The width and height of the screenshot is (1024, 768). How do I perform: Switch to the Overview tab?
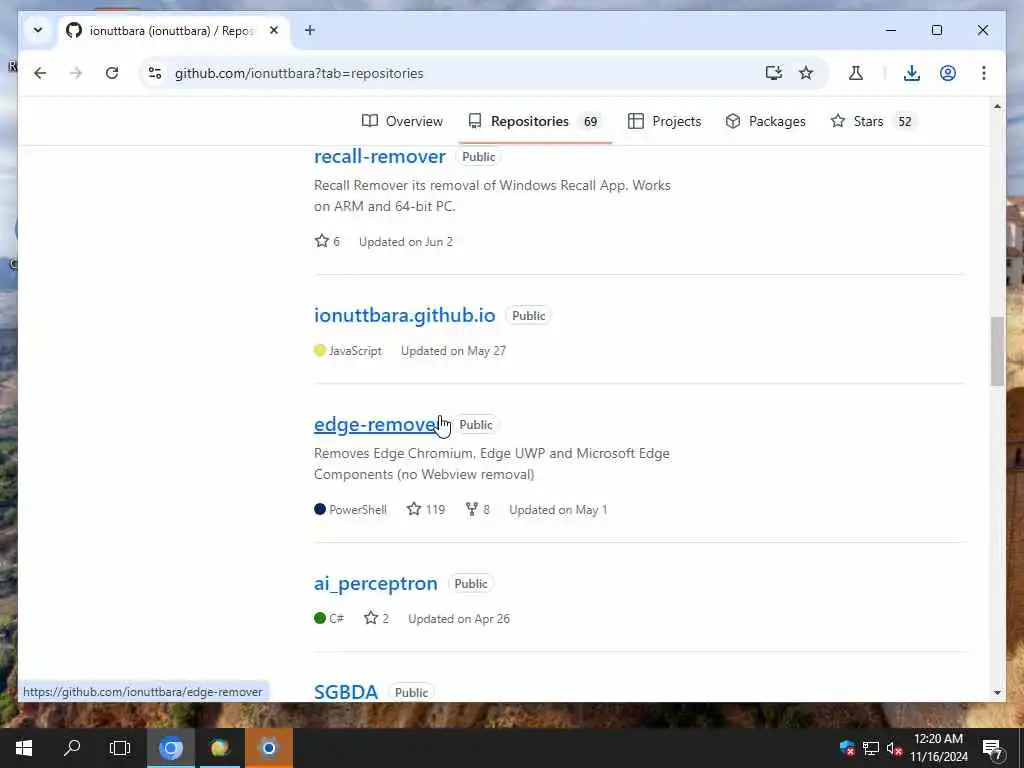402,121
